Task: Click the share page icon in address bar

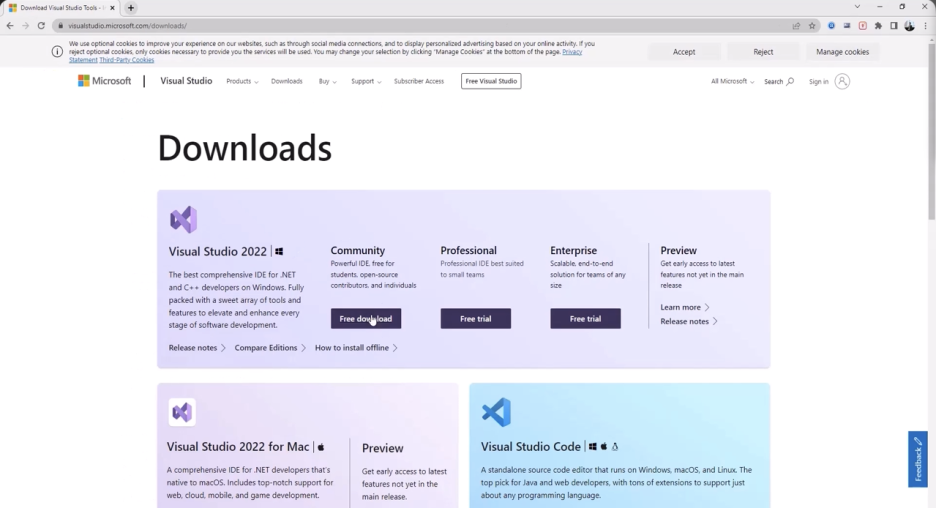Action: pos(796,26)
